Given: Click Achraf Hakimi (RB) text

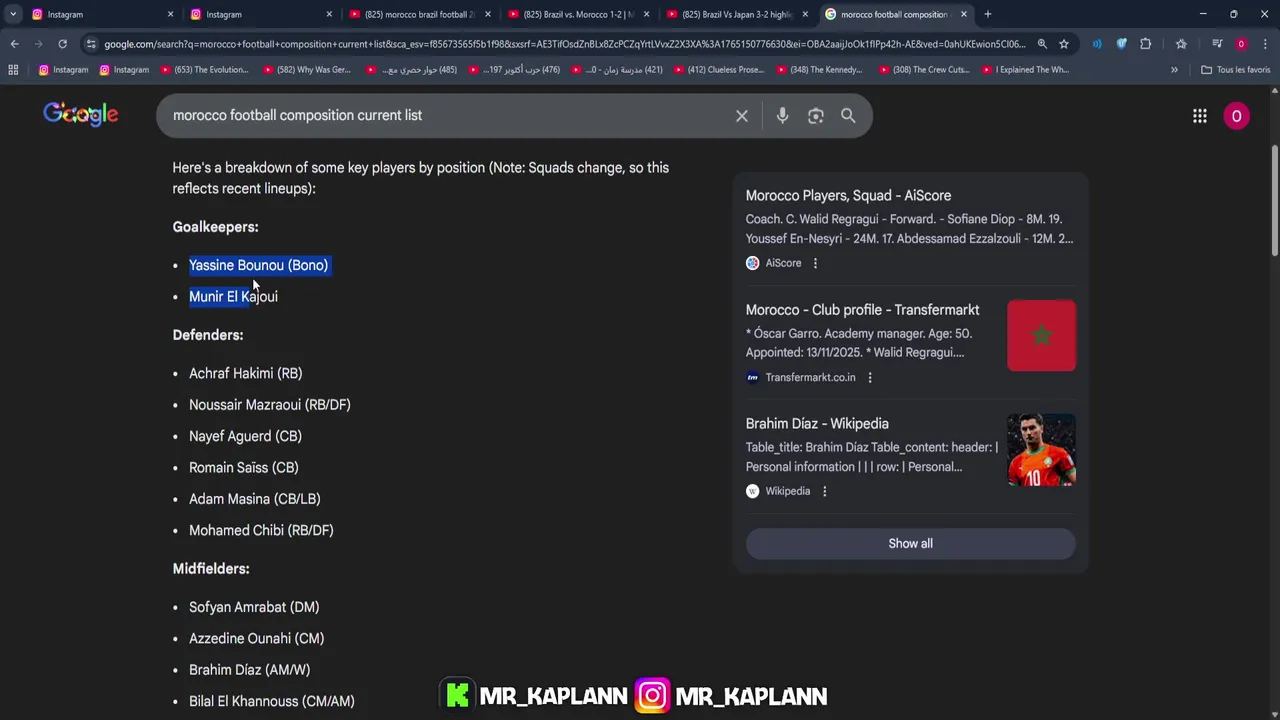Looking at the screenshot, I should pos(245,373).
